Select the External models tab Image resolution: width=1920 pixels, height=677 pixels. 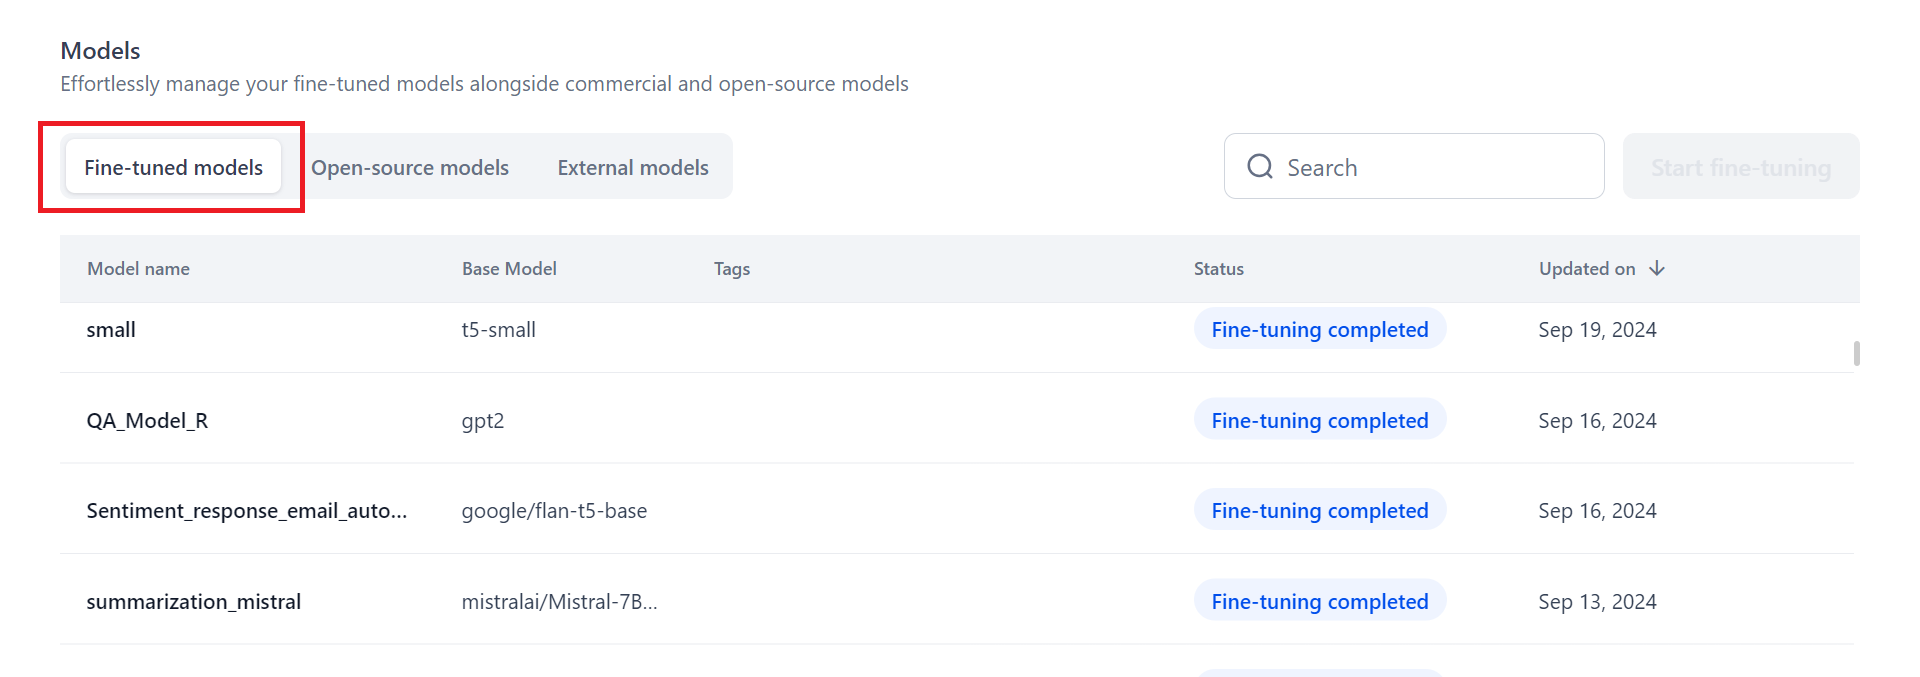(633, 167)
